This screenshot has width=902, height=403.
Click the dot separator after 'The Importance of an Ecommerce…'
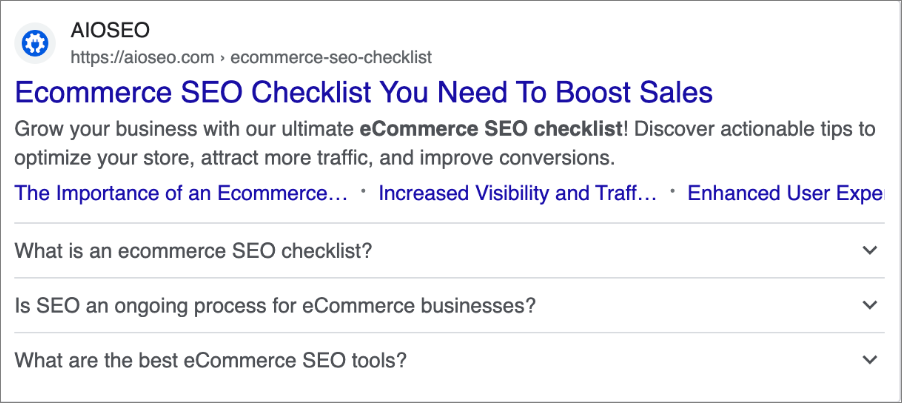pos(363,193)
